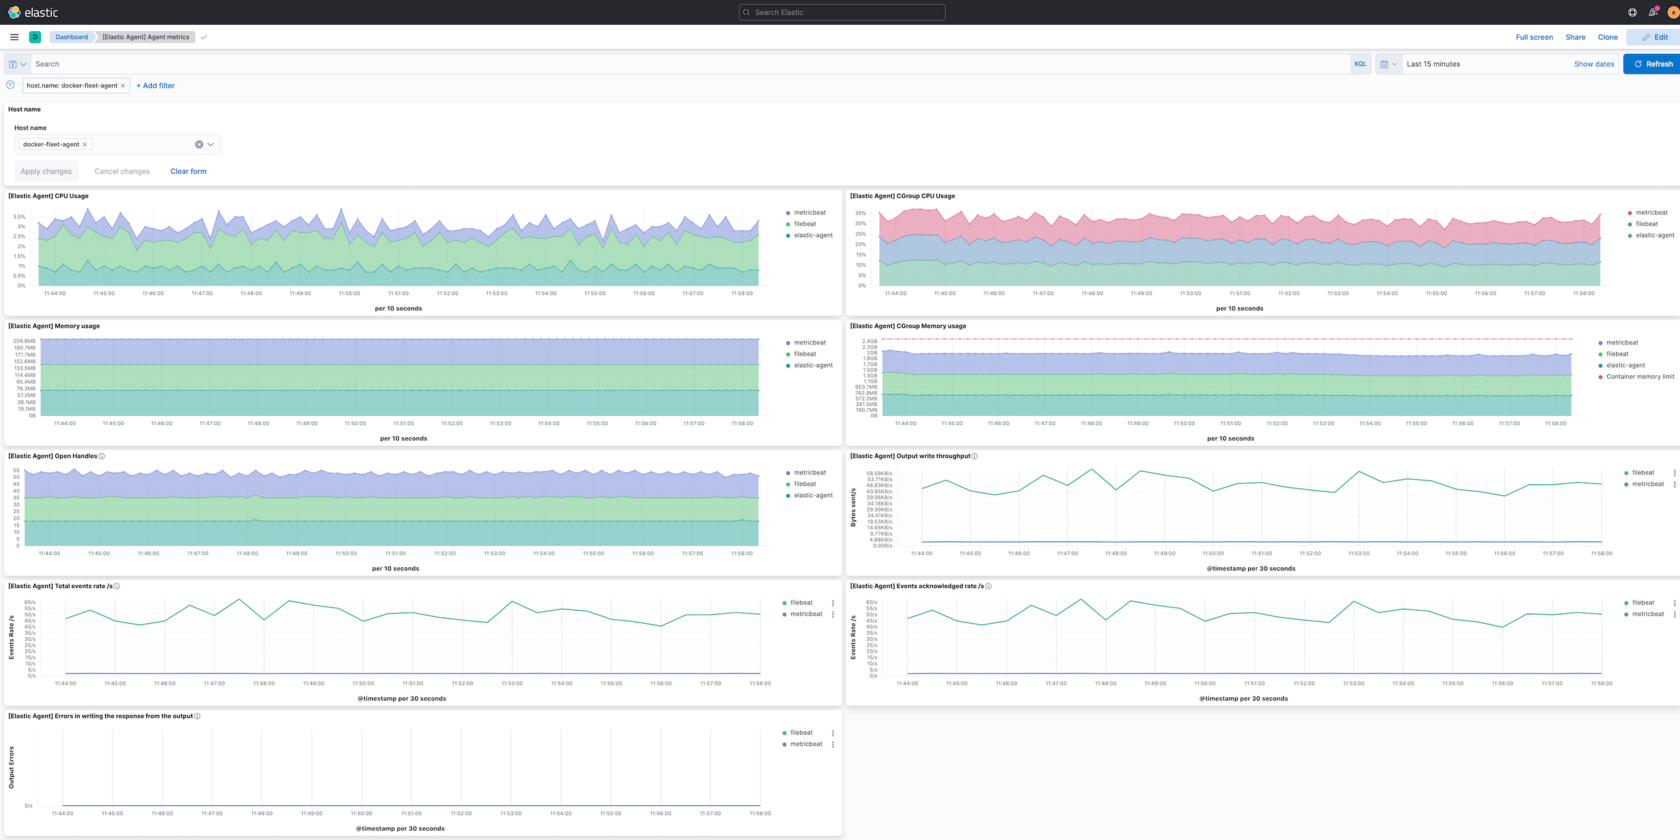
Task: Toggle elastic-agent series in Open Handles legend
Action: [813, 495]
